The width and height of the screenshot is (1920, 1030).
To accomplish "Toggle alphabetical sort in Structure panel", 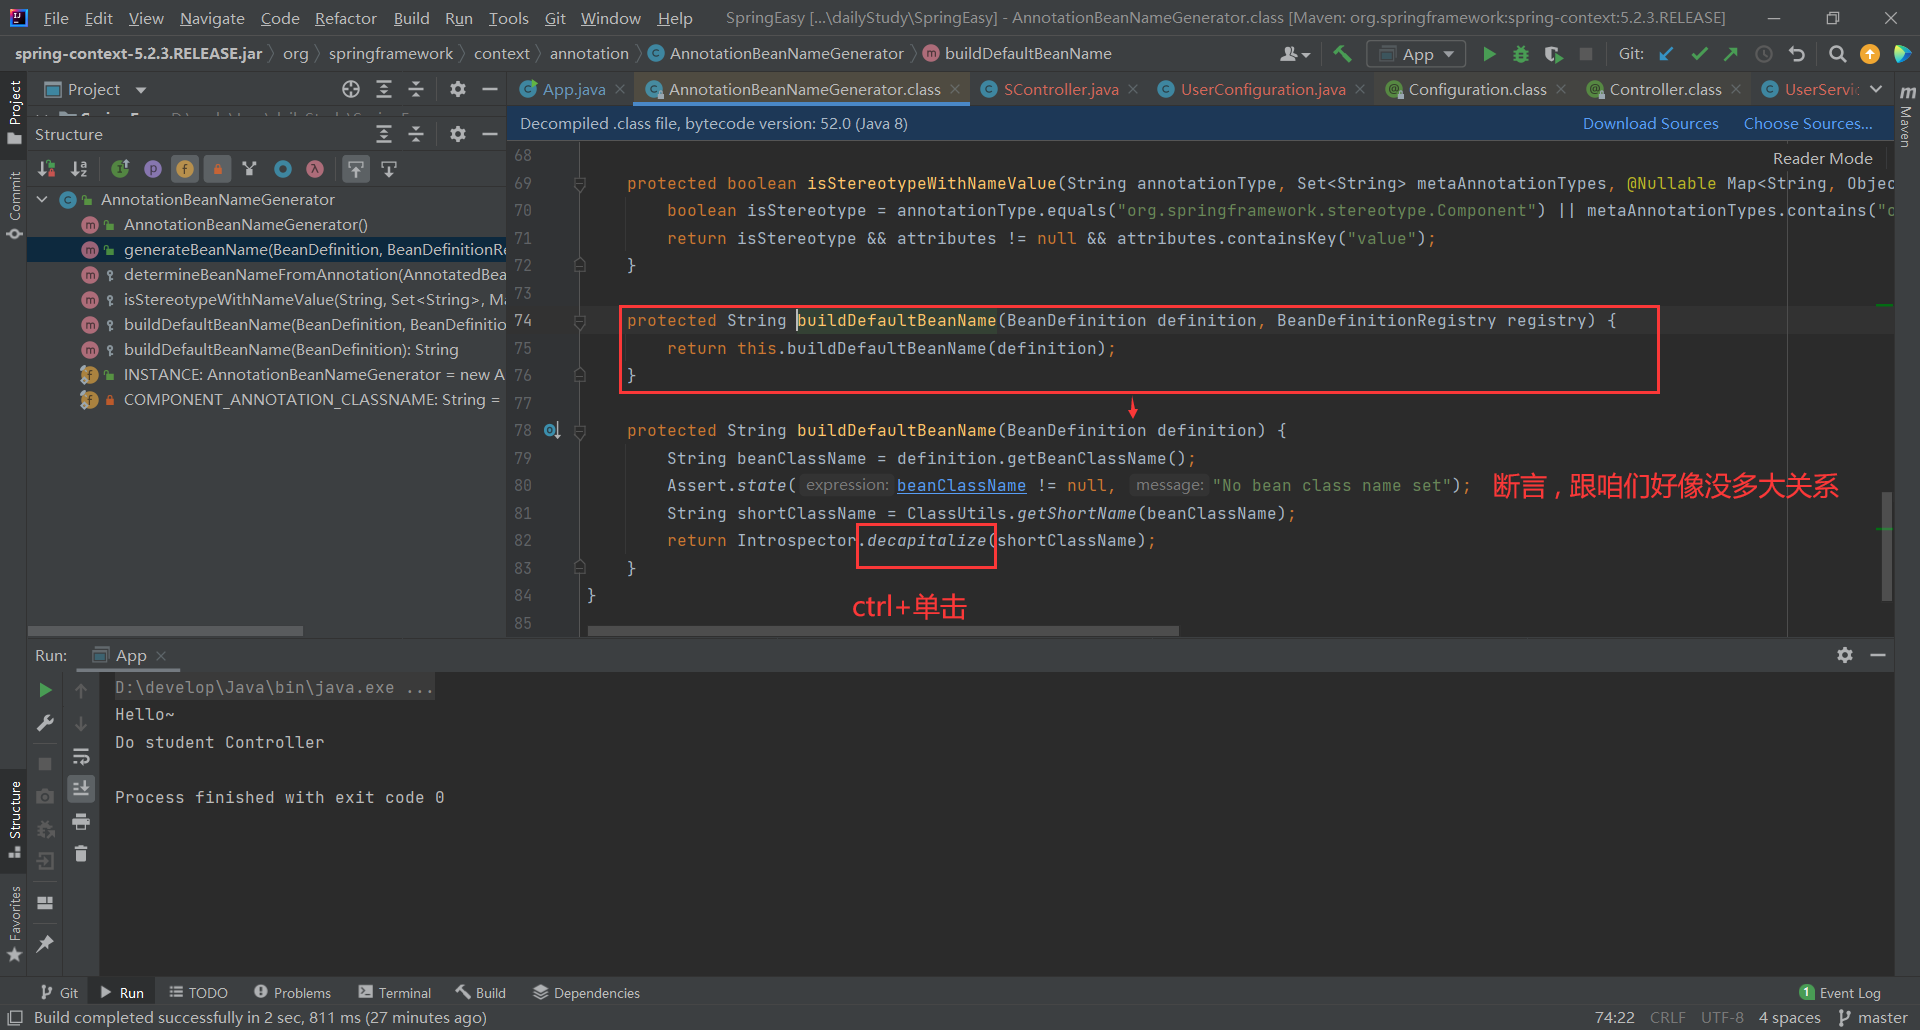I will (79, 169).
